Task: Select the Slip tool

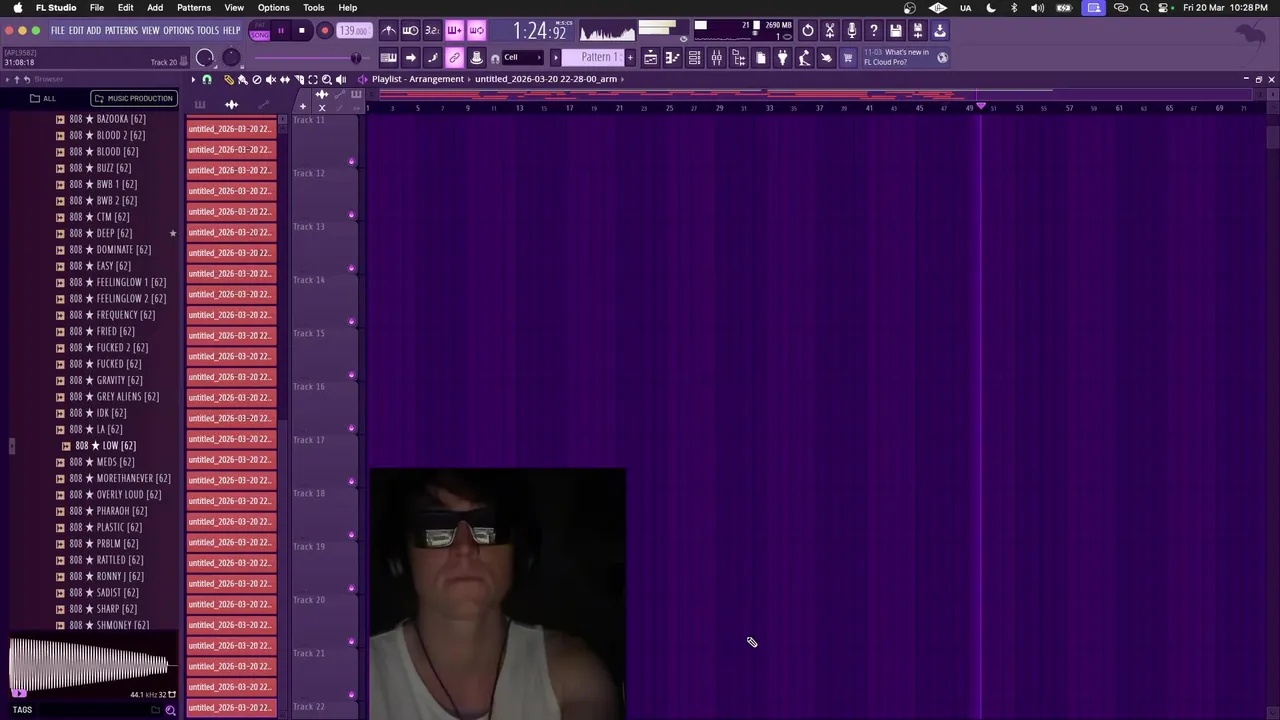Action: point(285,80)
